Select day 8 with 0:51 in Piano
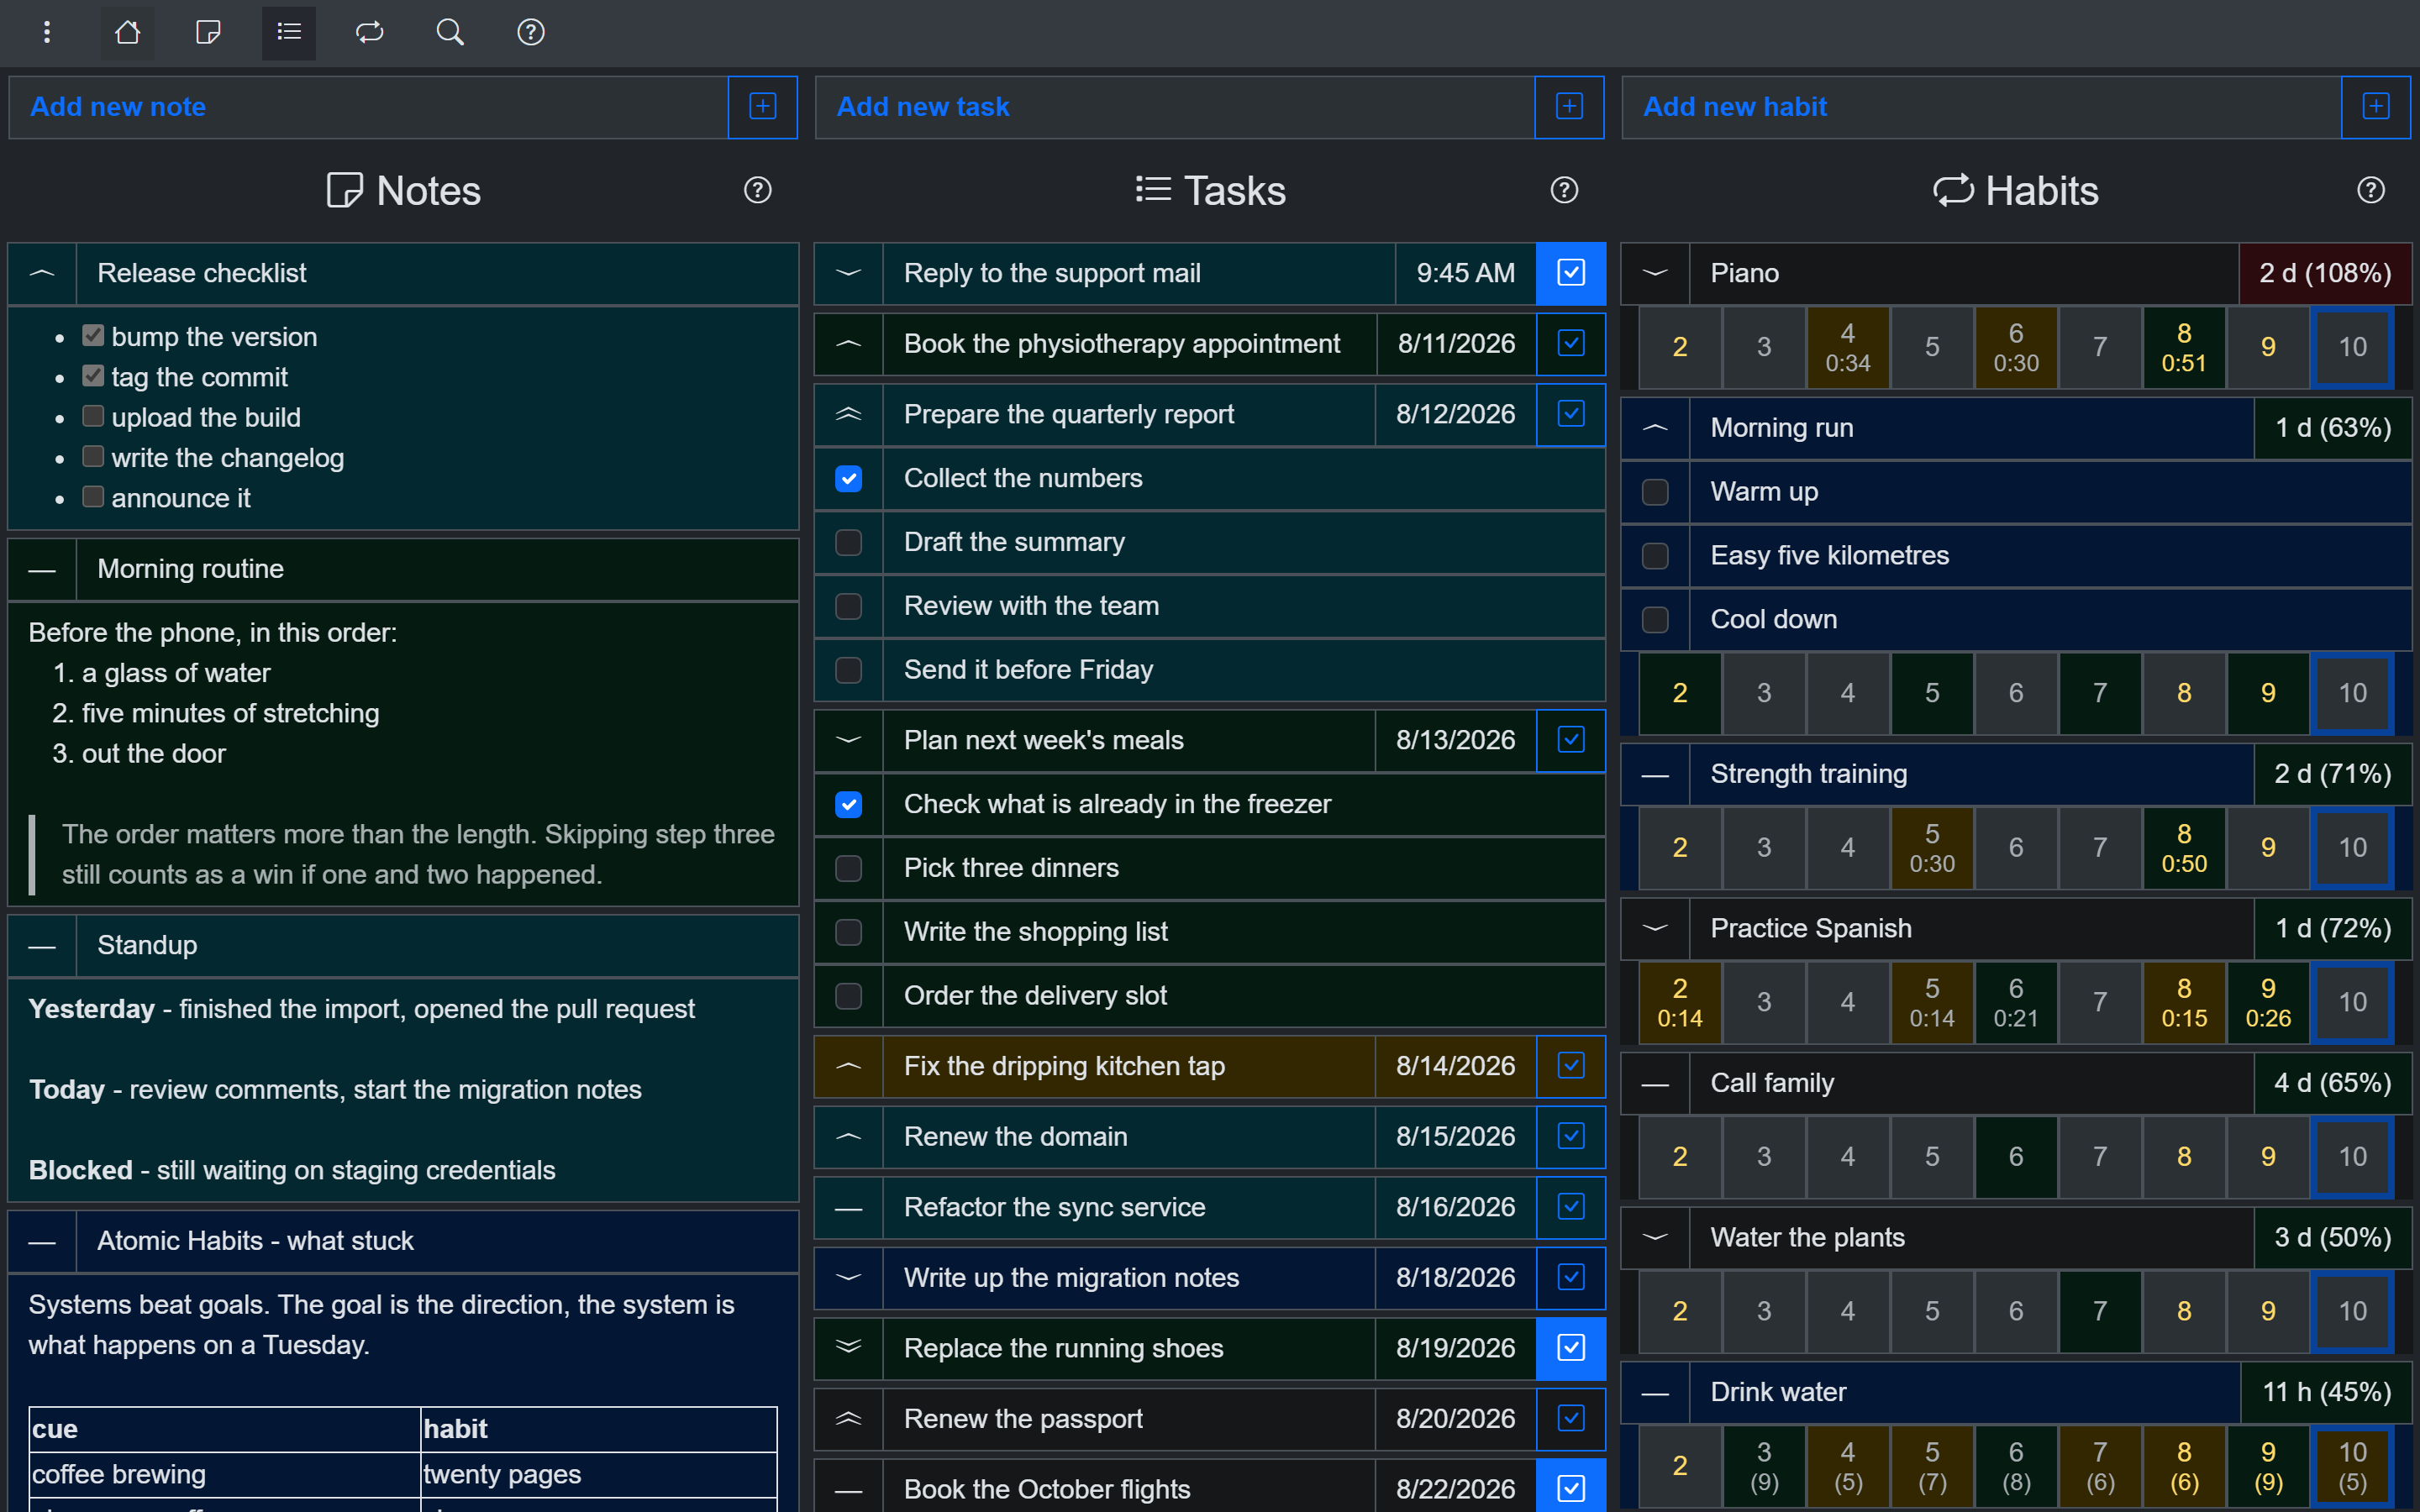2420x1512 pixels. click(2184, 347)
